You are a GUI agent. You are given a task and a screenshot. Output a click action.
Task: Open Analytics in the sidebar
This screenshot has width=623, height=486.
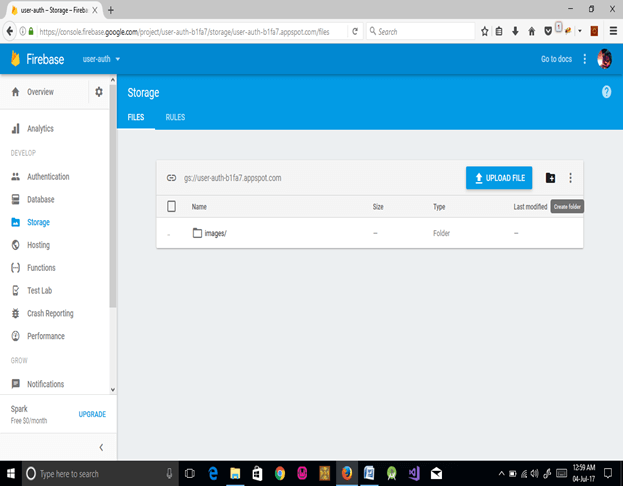point(40,129)
